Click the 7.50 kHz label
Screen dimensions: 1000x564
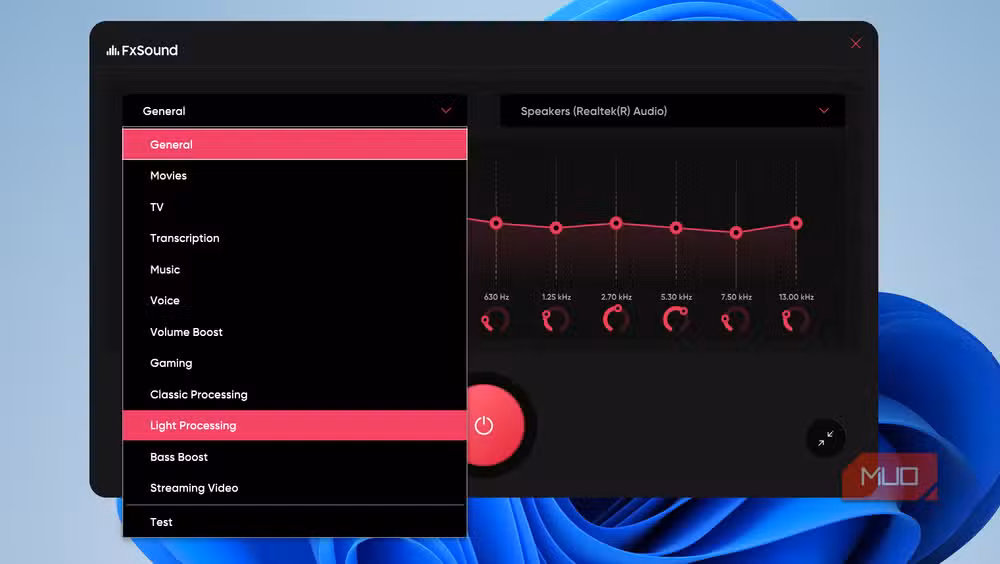[x=736, y=297]
